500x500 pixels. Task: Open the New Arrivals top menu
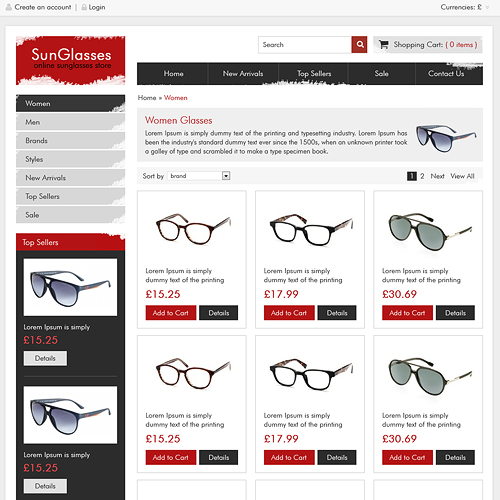(x=243, y=74)
